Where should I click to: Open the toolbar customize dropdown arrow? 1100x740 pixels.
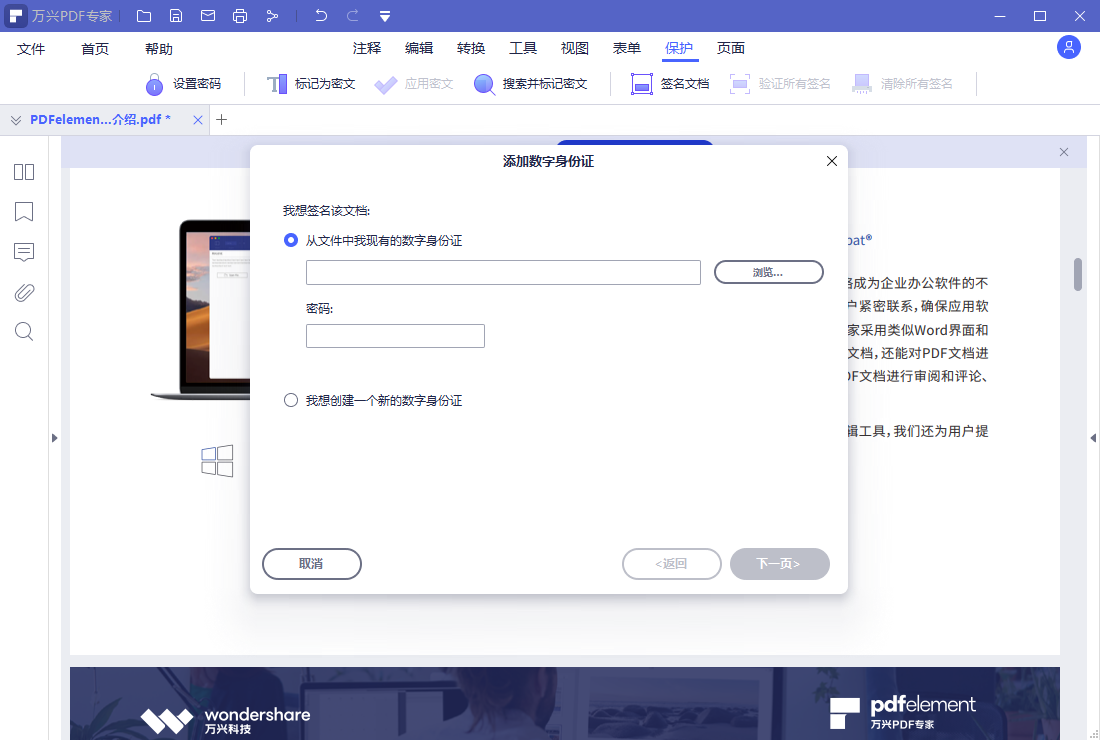pyautogui.click(x=385, y=16)
